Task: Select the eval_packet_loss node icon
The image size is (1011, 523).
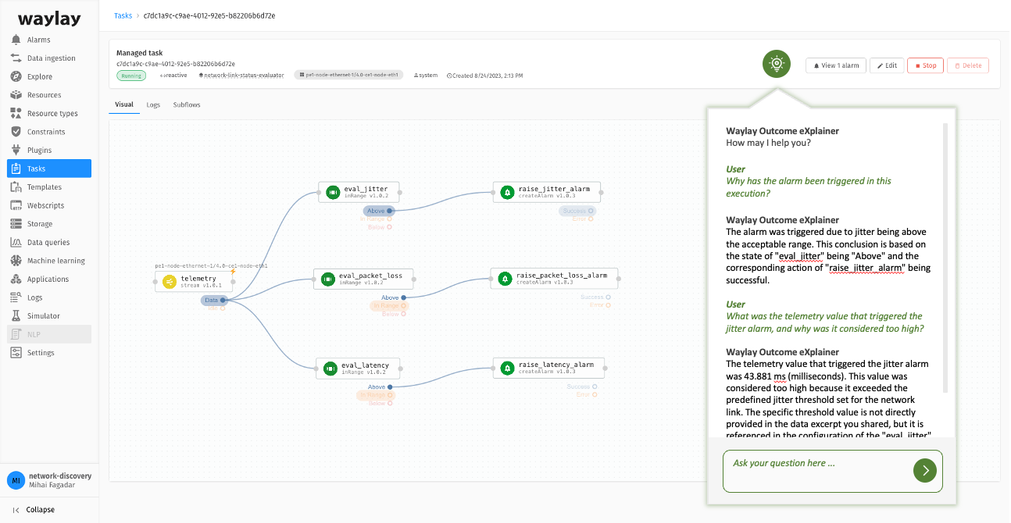Action: coord(328,279)
